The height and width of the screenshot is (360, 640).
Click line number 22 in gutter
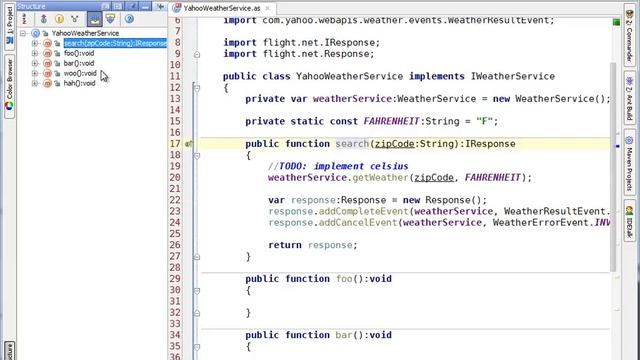175,200
